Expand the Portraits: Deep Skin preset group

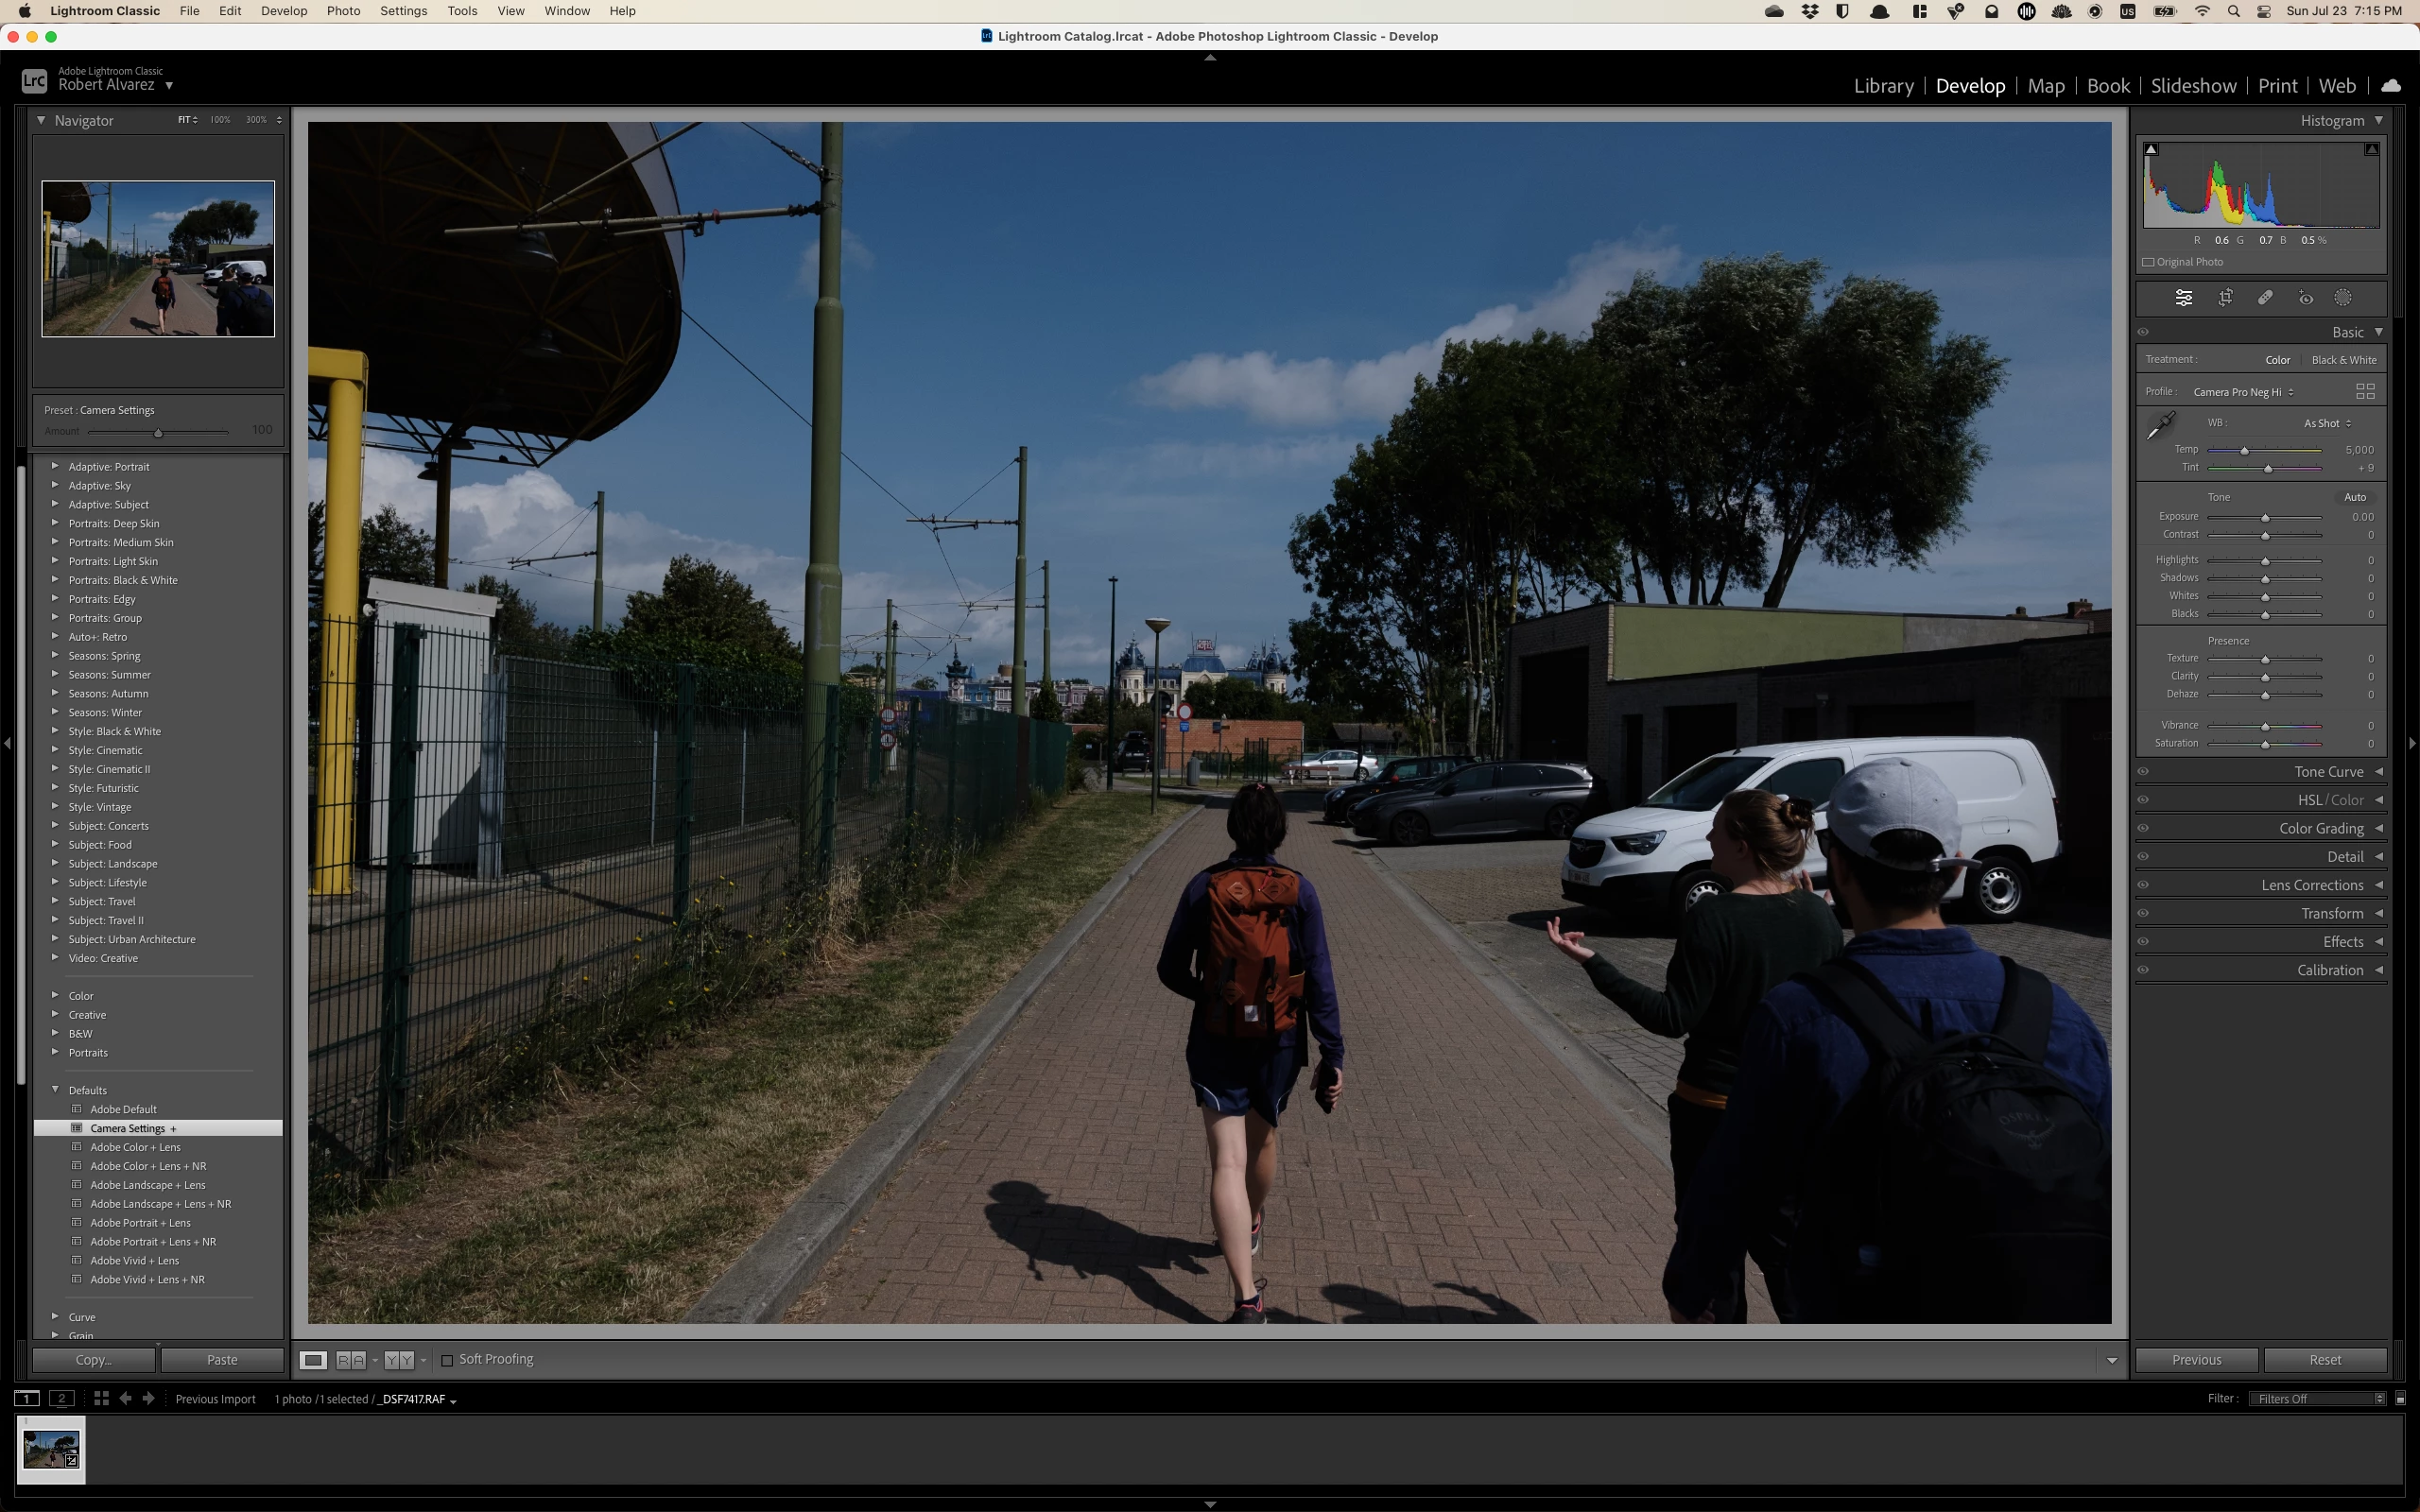click(55, 523)
